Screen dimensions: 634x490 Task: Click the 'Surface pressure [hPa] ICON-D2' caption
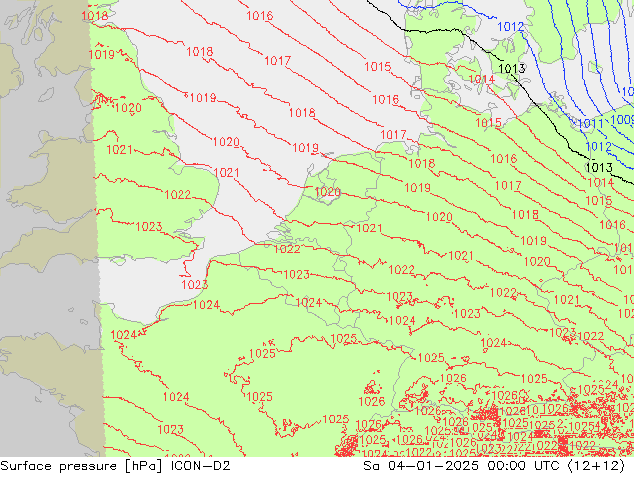(x=115, y=466)
